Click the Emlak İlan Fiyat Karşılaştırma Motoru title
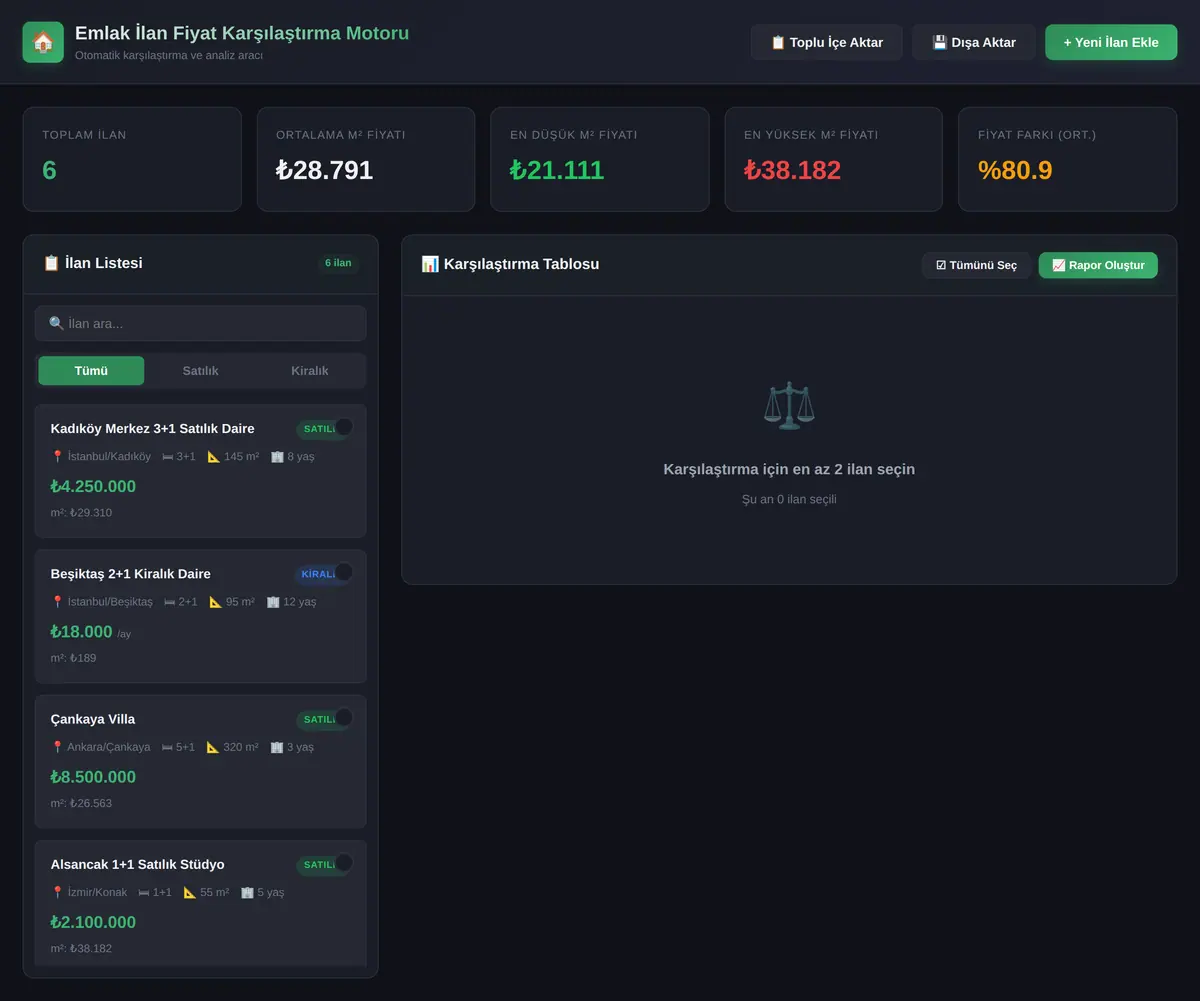Image resolution: width=1200 pixels, height=1001 pixels. click(x=242, y=33)
